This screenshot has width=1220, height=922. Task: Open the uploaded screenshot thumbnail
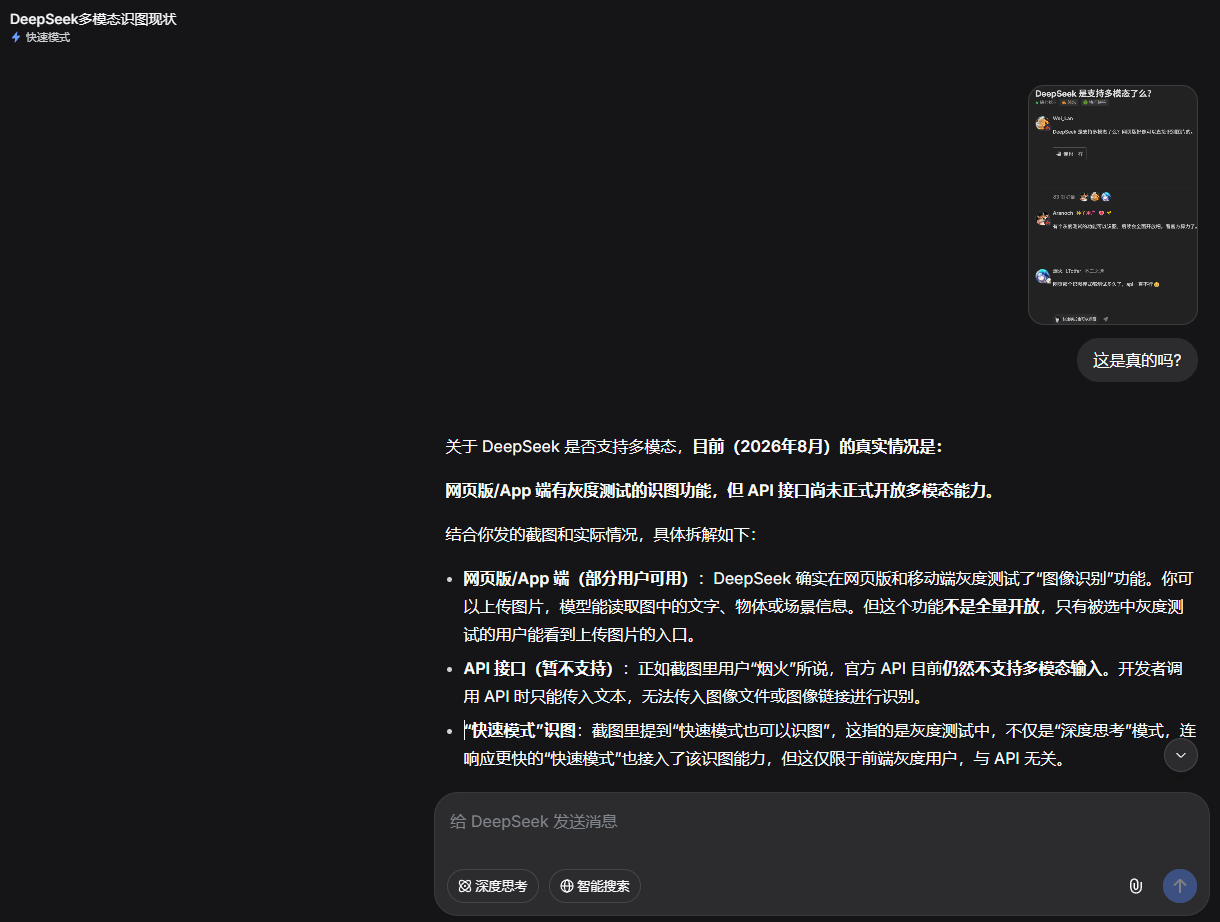tap(1113, 205)
